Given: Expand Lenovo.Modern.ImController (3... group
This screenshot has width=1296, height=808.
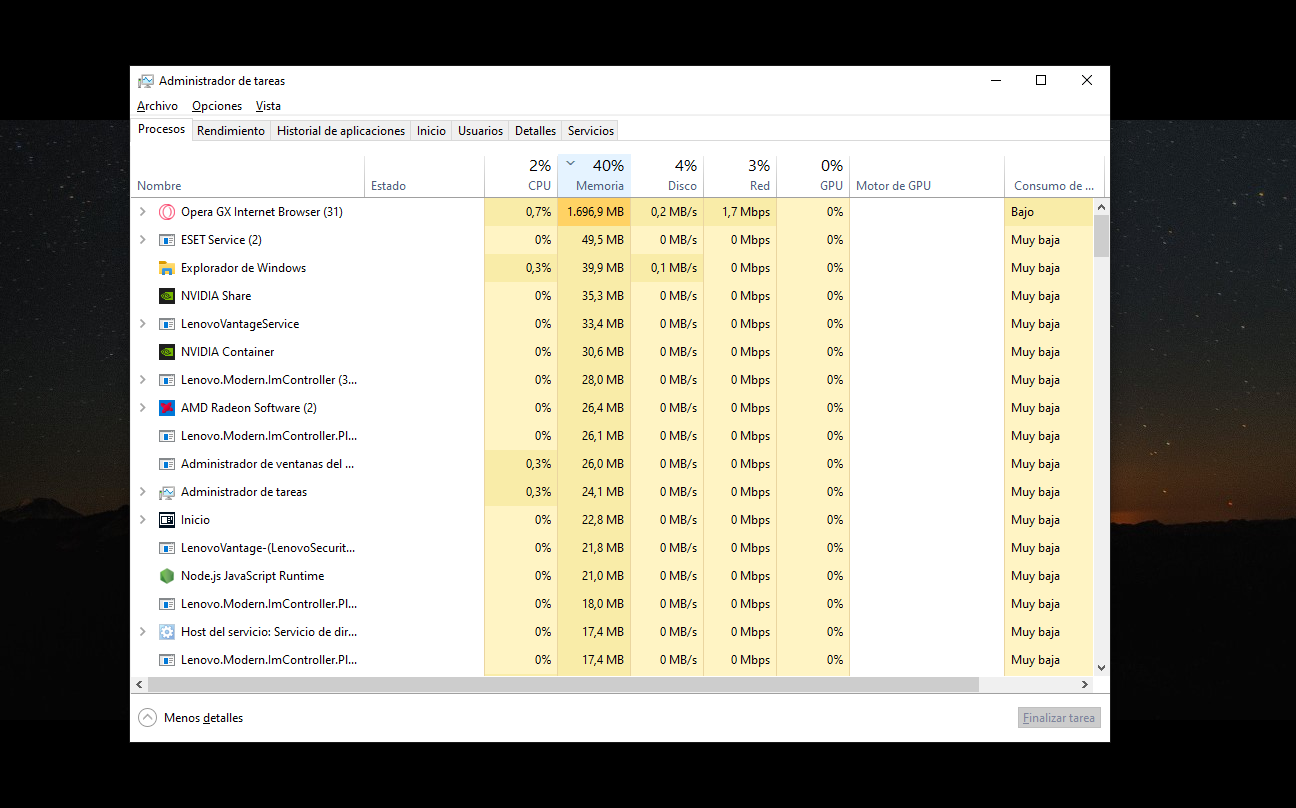Looking at the screenshot, I should click(142, 380).
